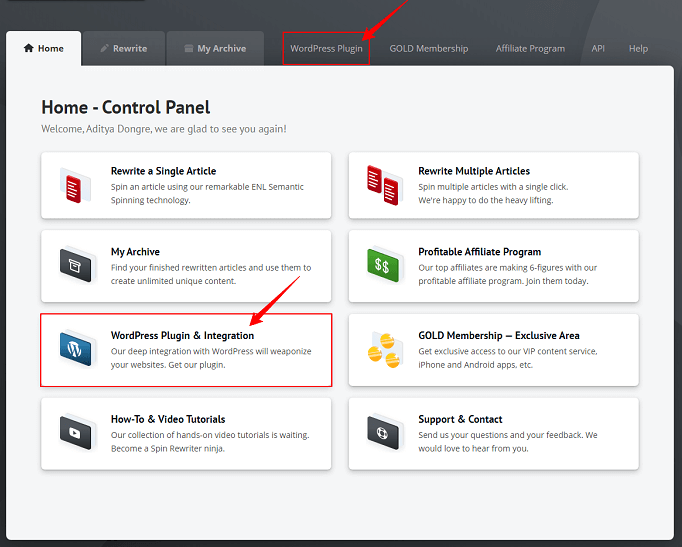Click the video play icon for Tutorials
Image resolution: width=682 pixels, height=547 pixels.
tap(76, 431)
